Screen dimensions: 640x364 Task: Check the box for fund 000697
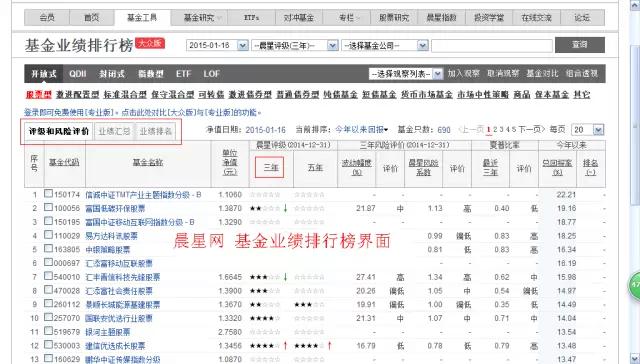coord(48,262)
